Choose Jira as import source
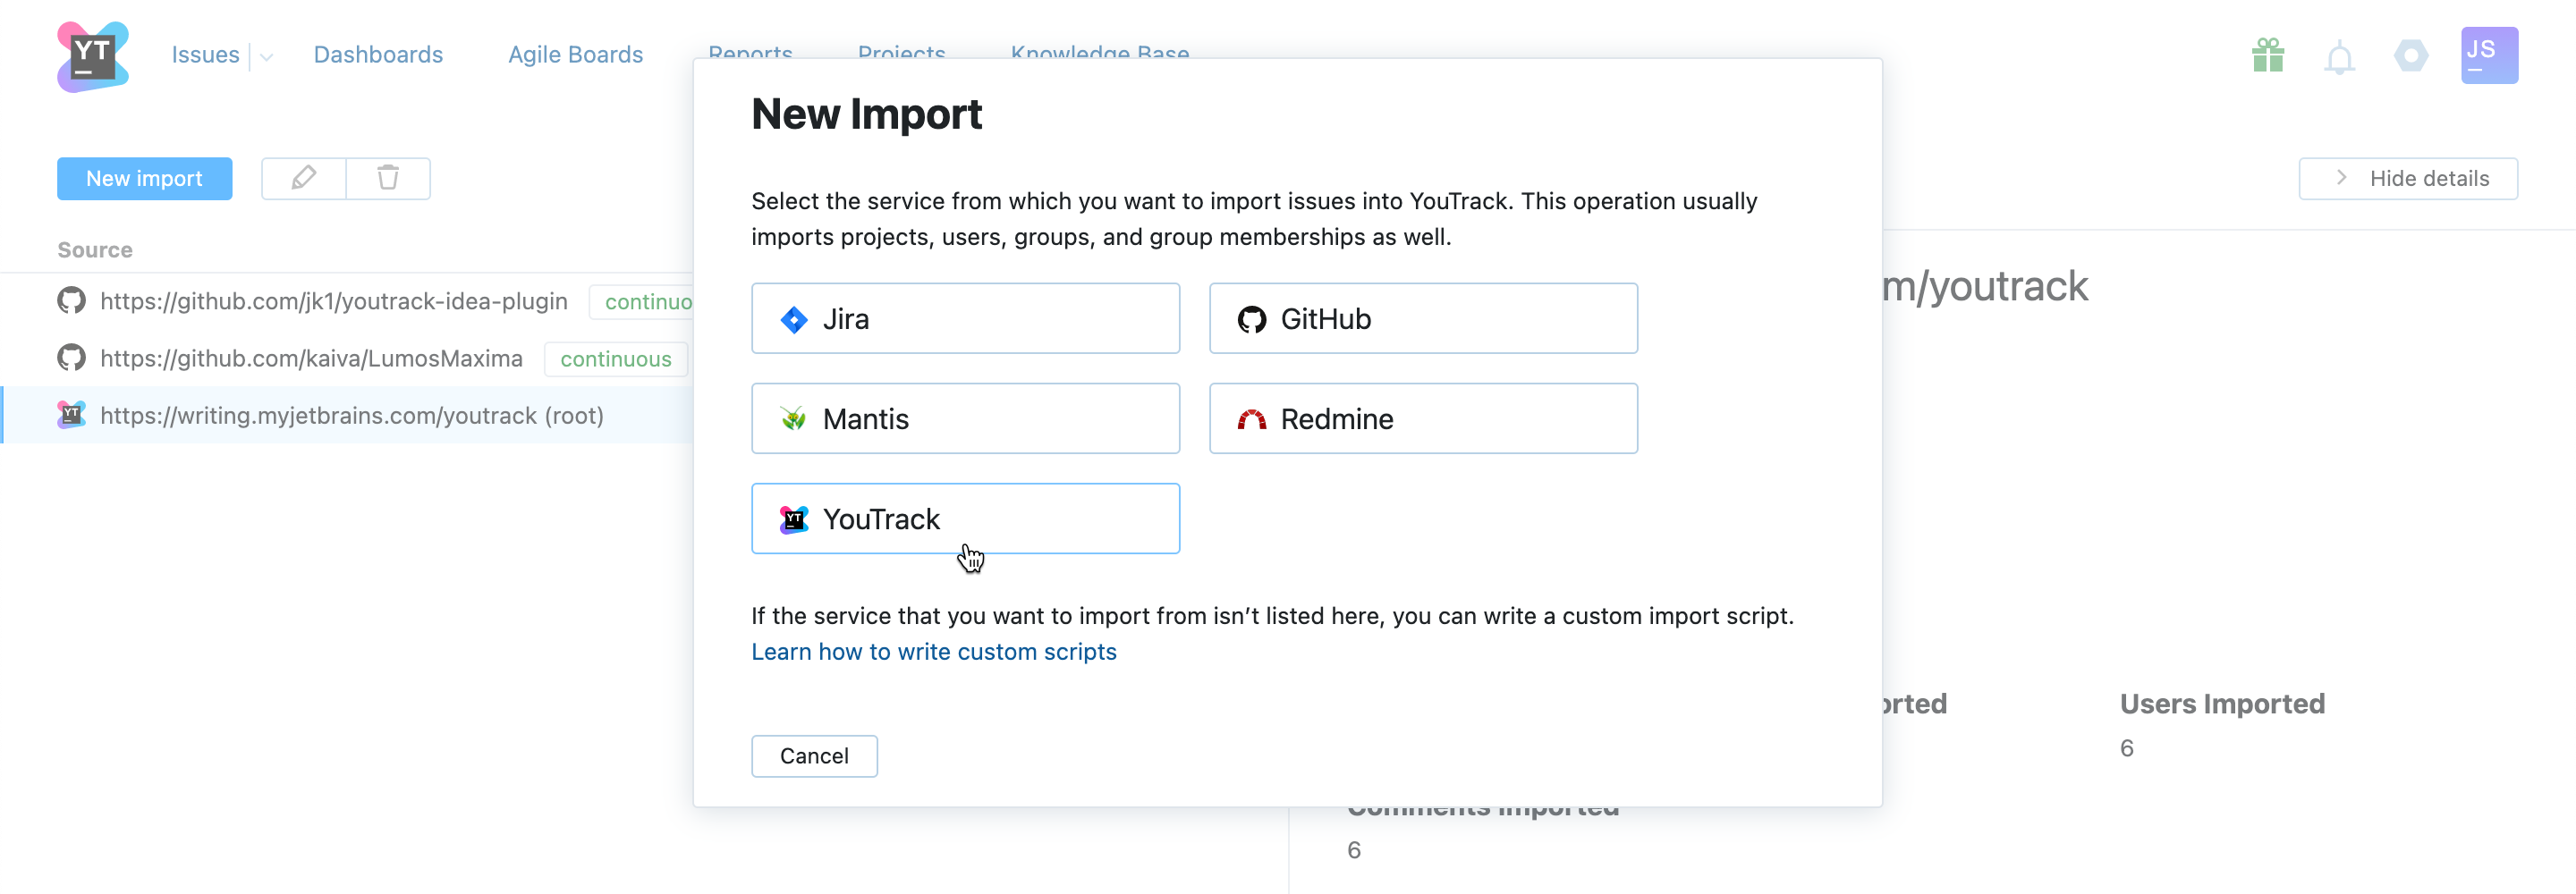The width and height of the screenshot is (2576, 894). tap(965, 319)
